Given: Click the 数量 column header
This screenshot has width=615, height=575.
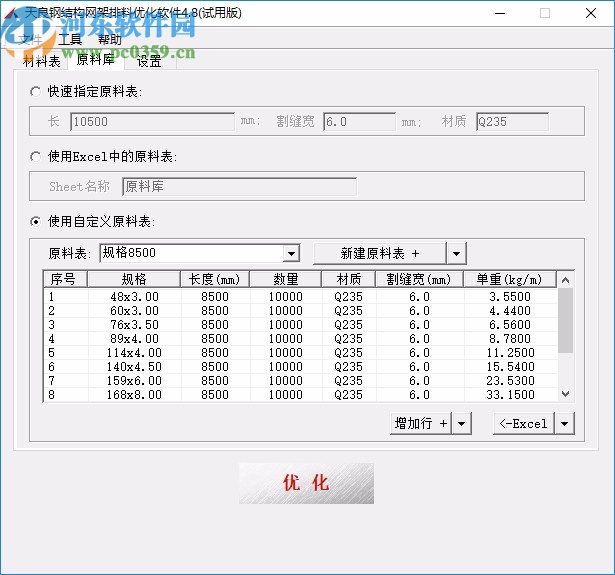Looking at the screenshot, I should (x=286, y=279).
